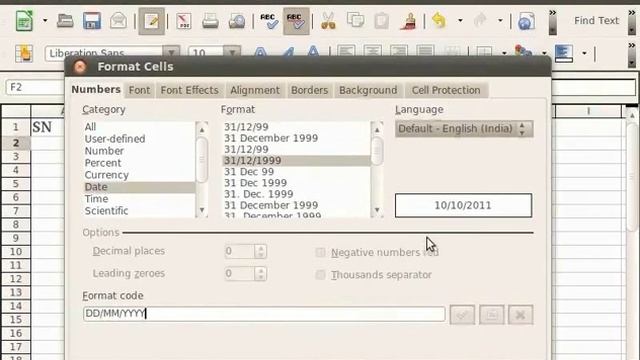
Task: Close the Format Cells dialog
Action: [x=80, y=67]
